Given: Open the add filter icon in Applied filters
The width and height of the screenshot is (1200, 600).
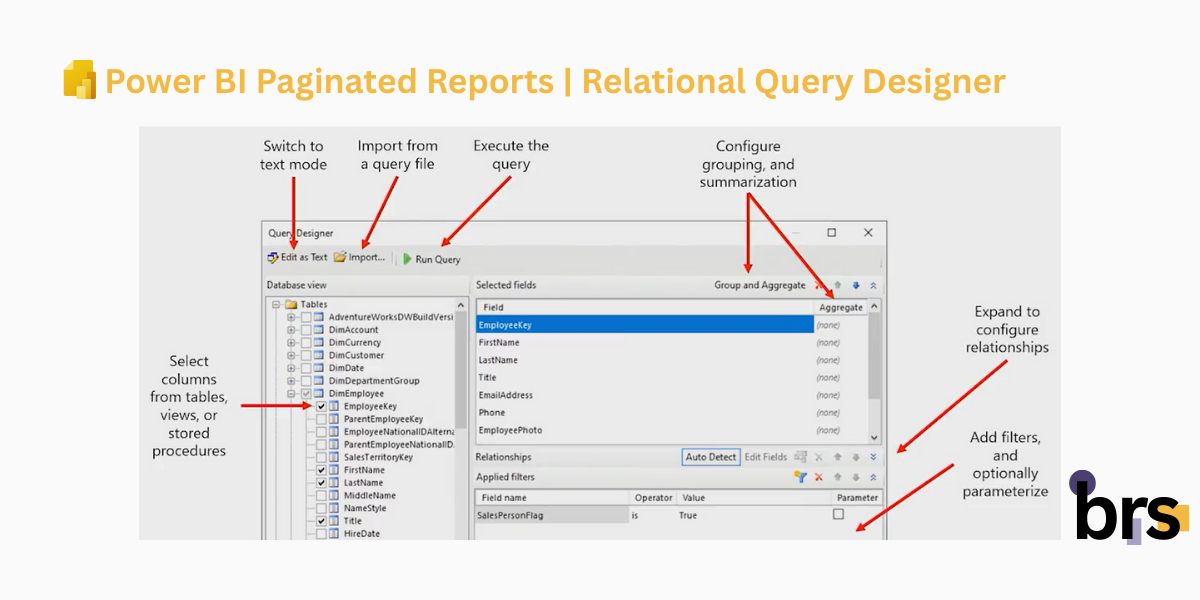Looking at the screenshot, I should [x=800, y=476].
